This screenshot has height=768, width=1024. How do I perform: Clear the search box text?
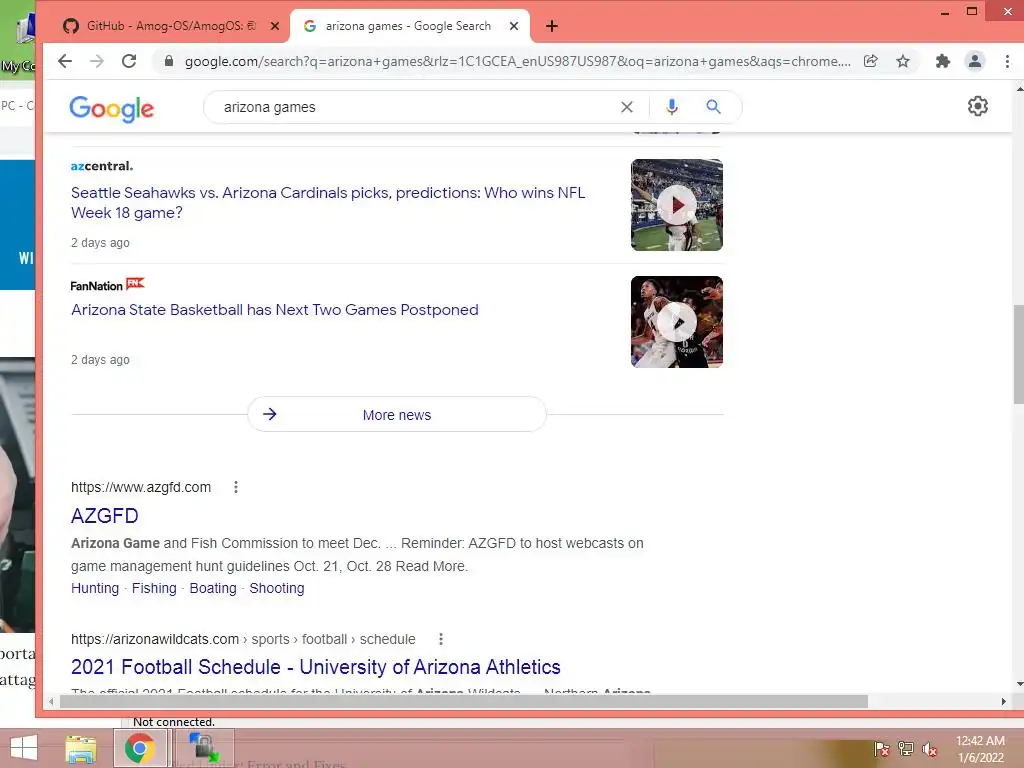click(x=626, y=107)
